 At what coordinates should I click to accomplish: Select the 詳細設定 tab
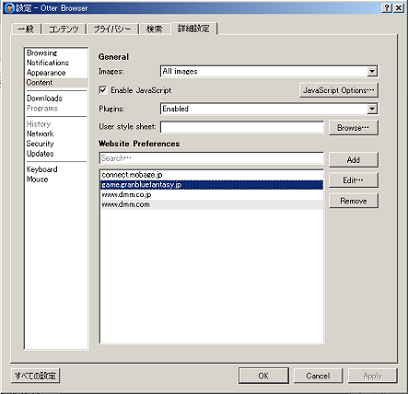(x=194, y=28)
